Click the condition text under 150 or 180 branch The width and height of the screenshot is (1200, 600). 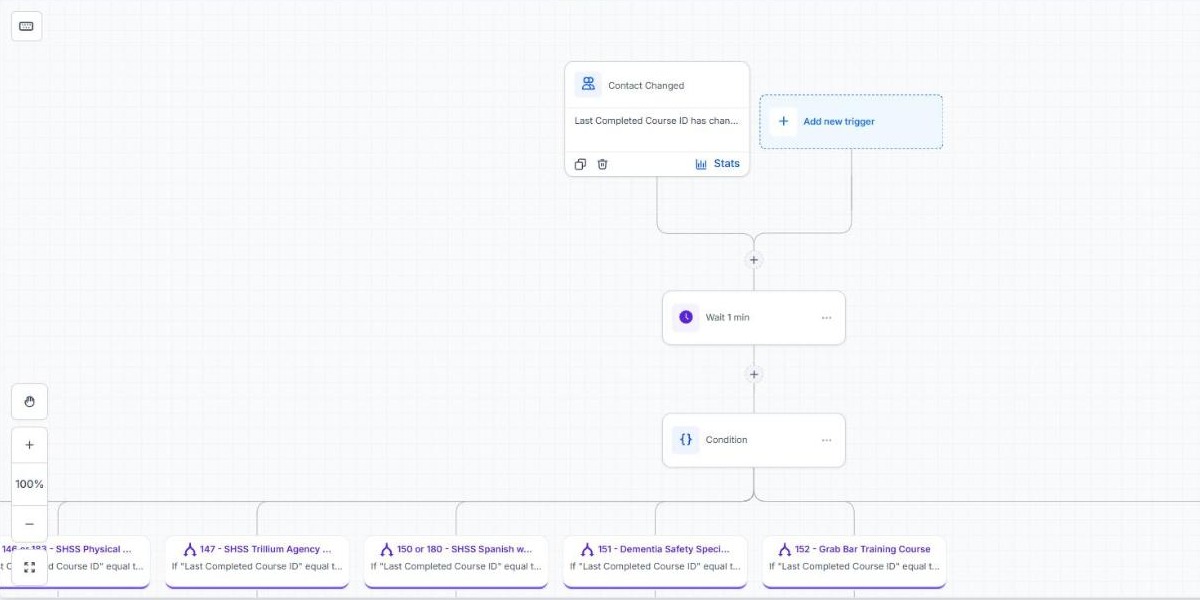tap(456, 566)
